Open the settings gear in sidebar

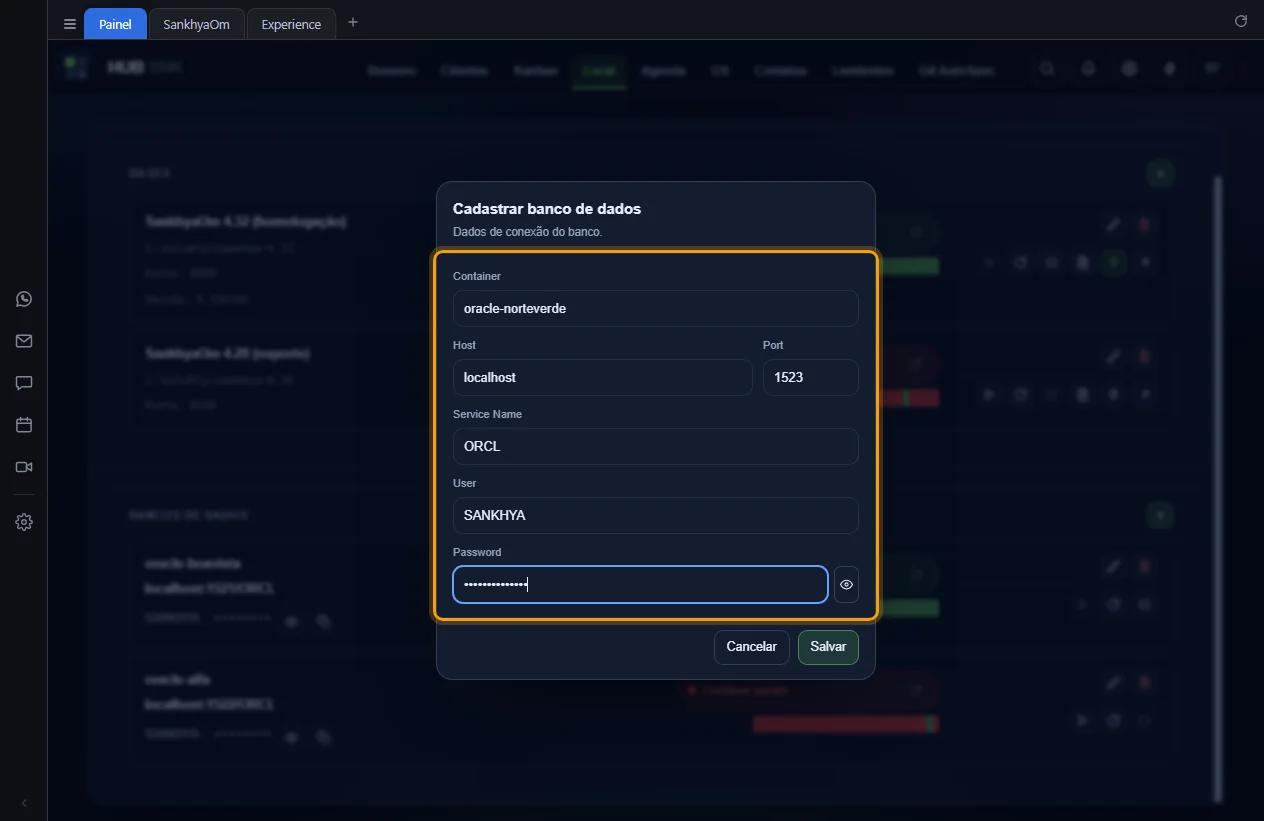pos(24,522)
